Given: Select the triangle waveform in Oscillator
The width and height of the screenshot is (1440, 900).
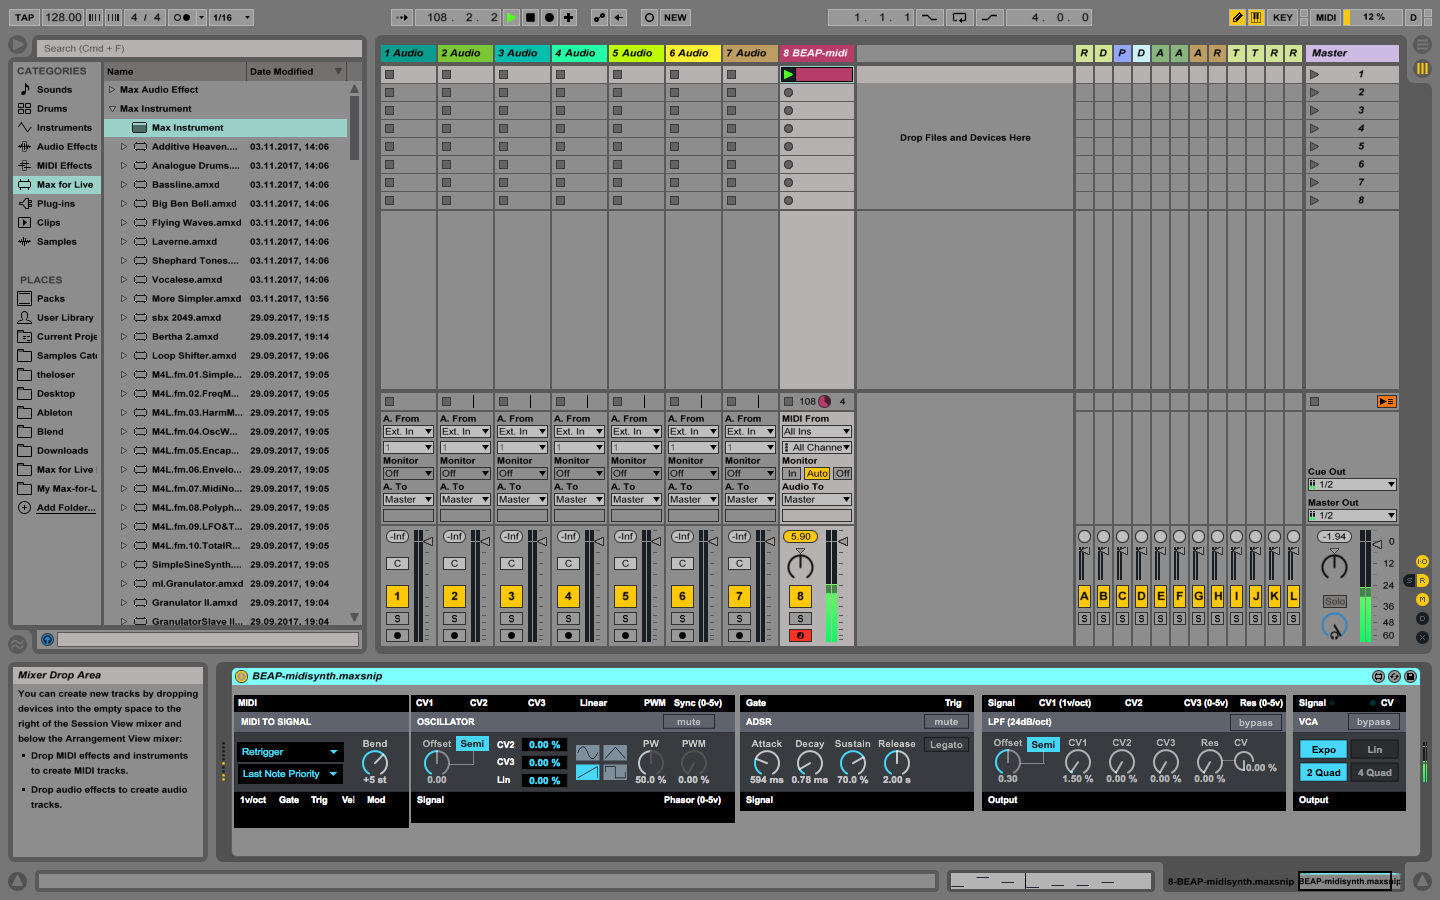Looking at the screenshot, I should (x=615, y=753).
